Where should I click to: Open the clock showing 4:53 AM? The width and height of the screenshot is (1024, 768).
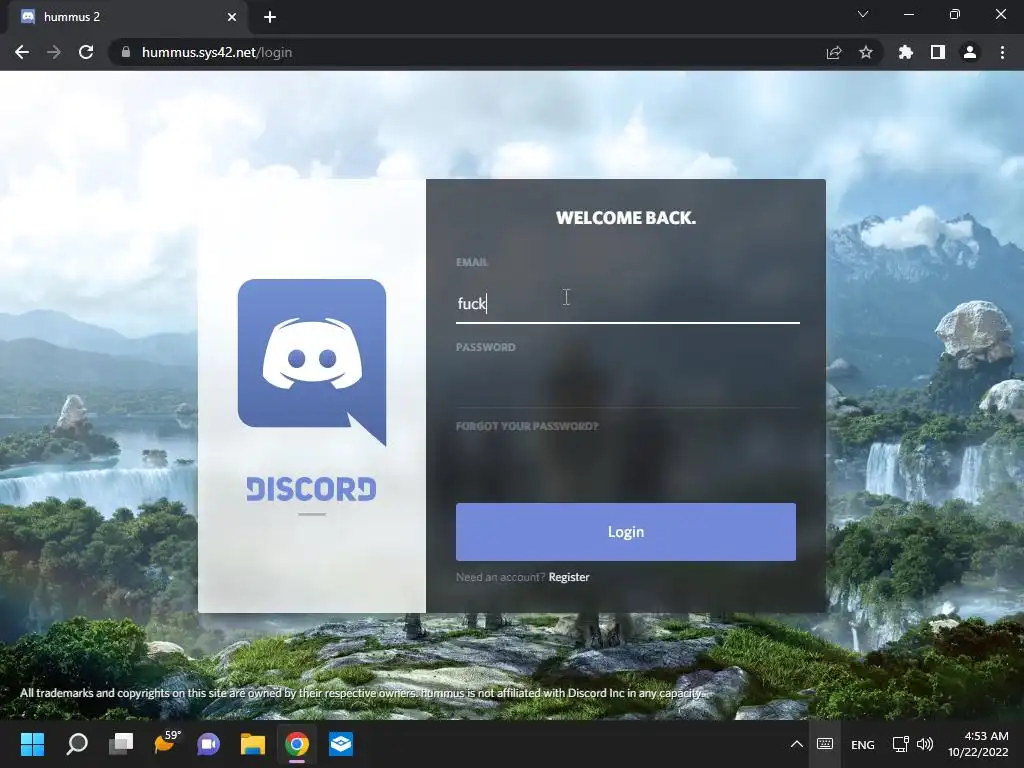coord(978,744)
